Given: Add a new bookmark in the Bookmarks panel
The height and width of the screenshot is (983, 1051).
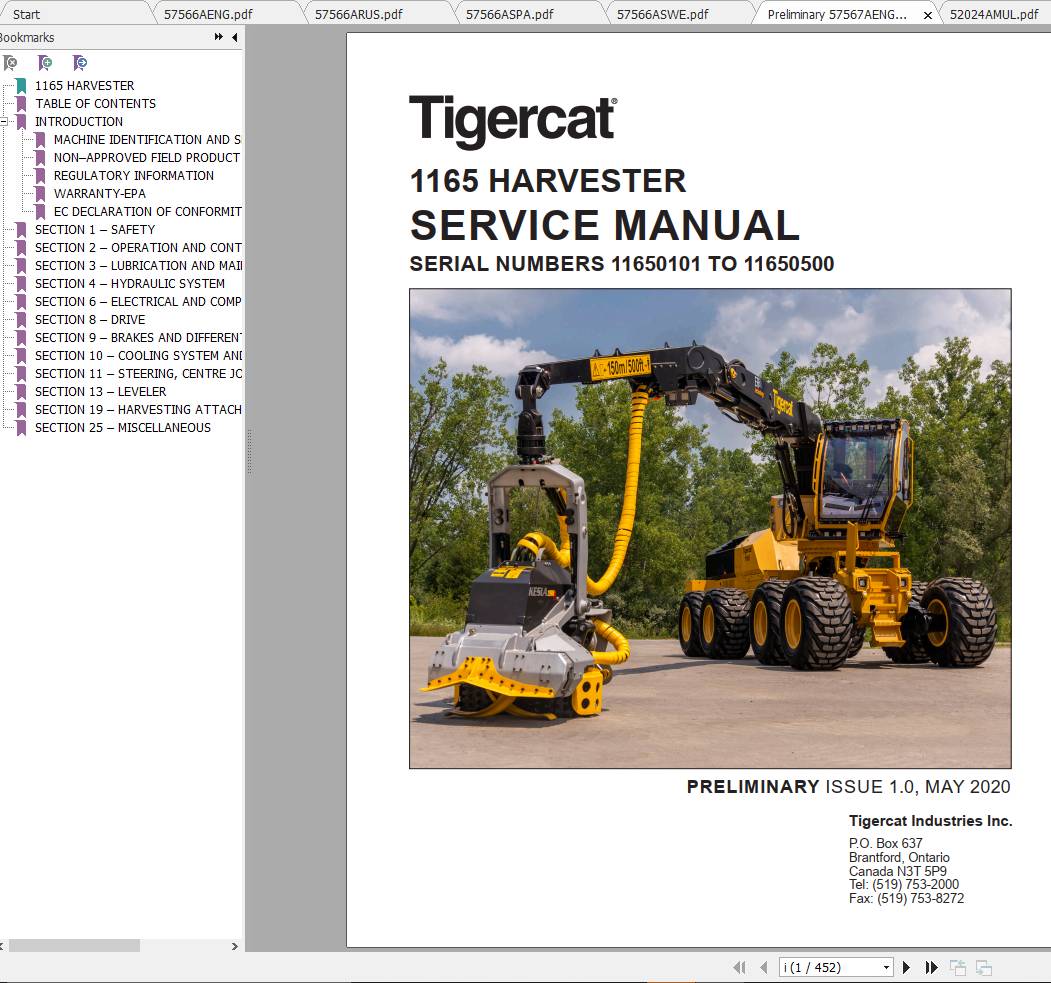Looking at the screenshot, I should pyautogui.click(x=45, y=62).
